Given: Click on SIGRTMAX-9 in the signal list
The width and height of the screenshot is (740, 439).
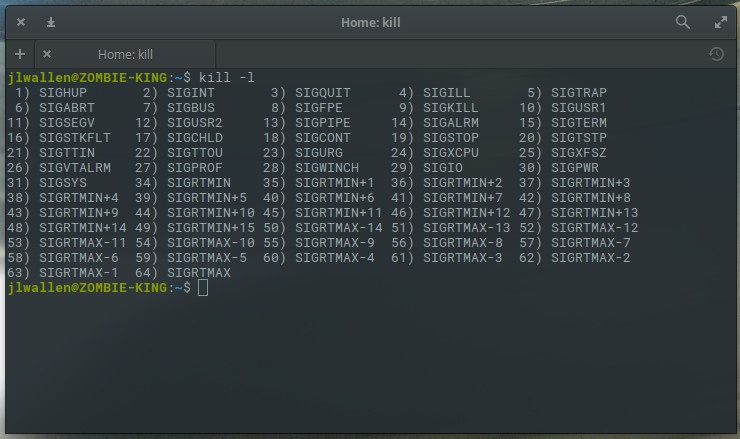Looking at the screenshot, I should pyautogui.click(x=335, y=243).
